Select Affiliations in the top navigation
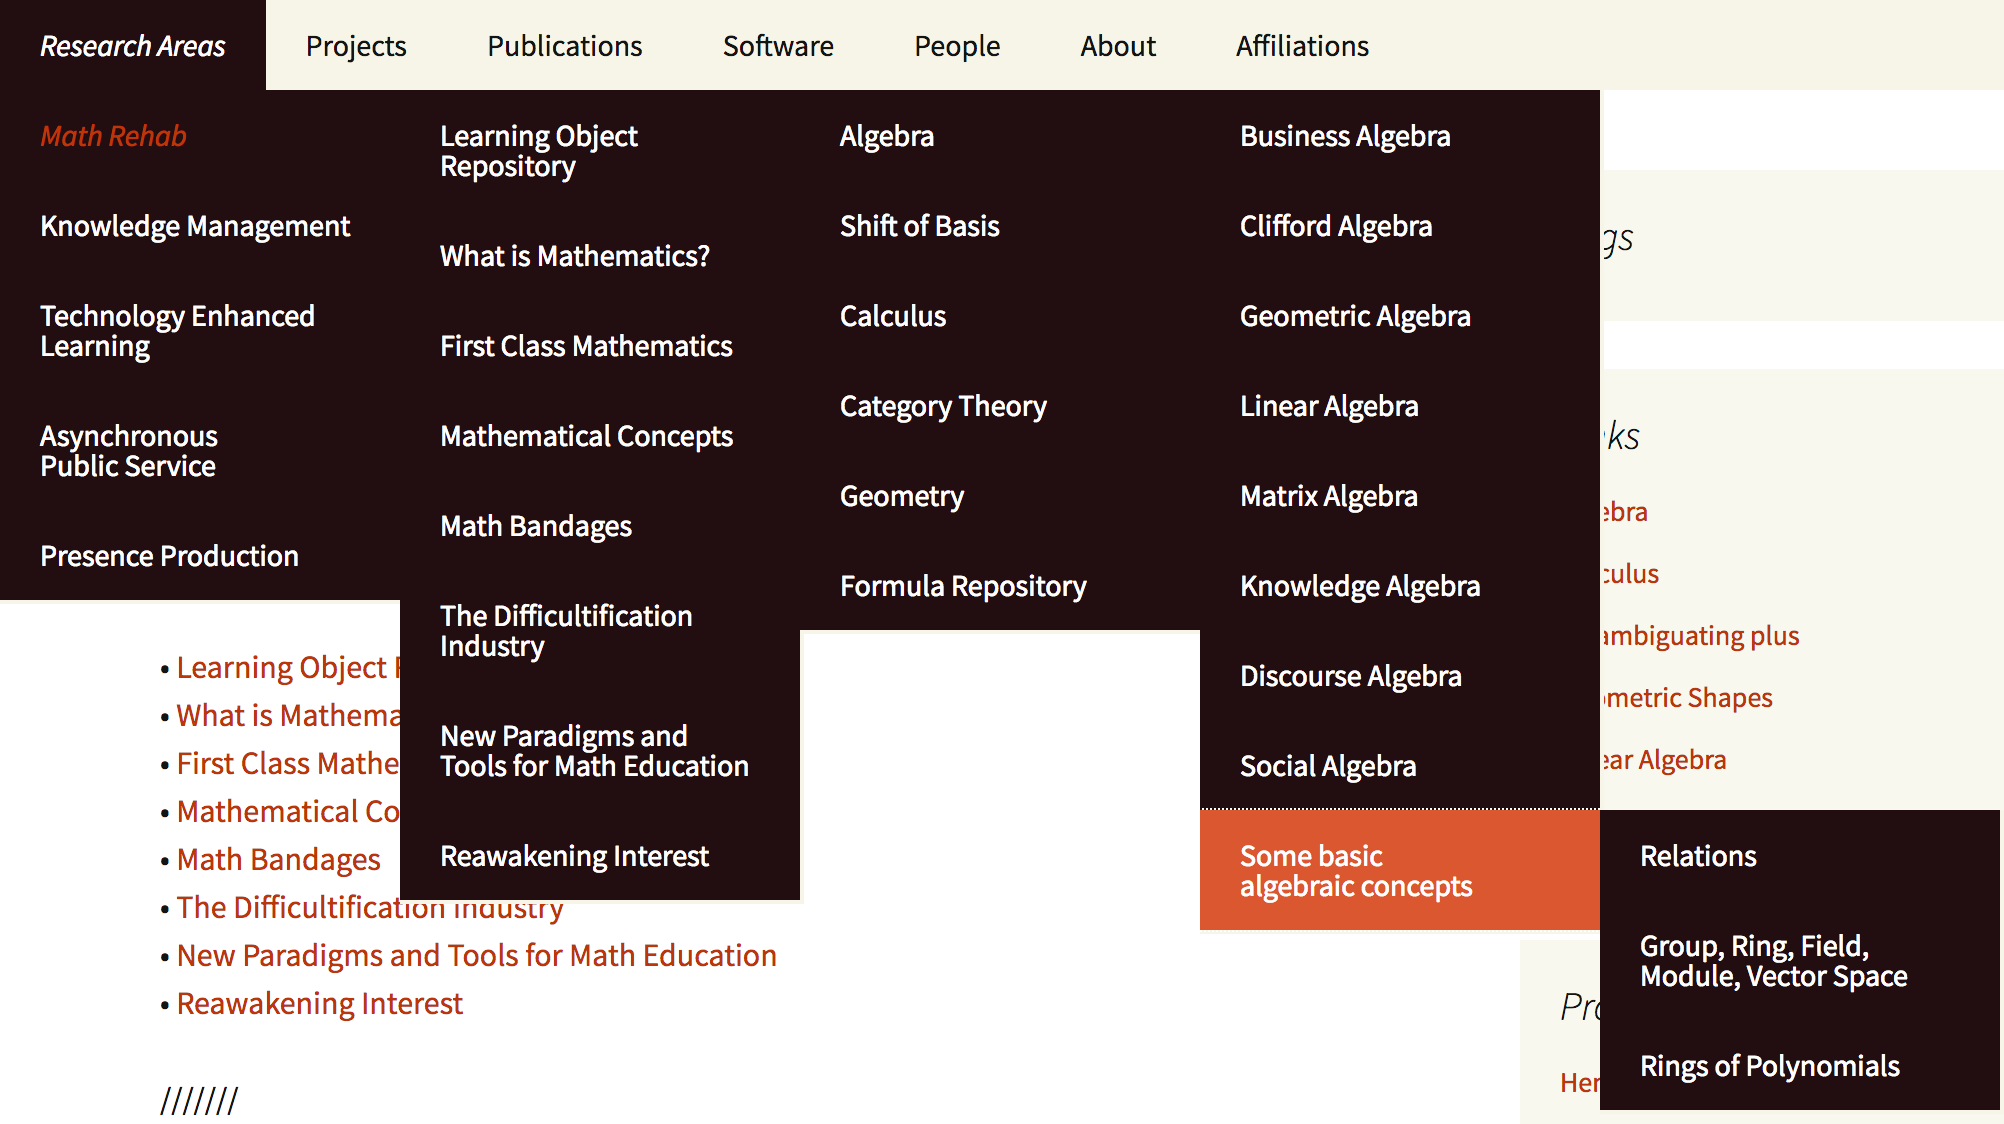This screenshot has height=1124, width=2004. [x=1302, y=46]
